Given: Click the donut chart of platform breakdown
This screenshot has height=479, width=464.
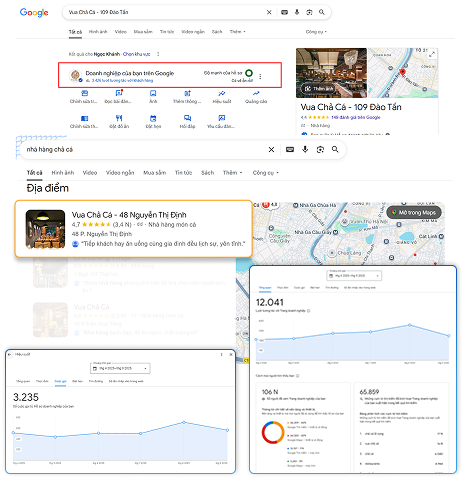Looking at the screenshot, I should point(273,432).
